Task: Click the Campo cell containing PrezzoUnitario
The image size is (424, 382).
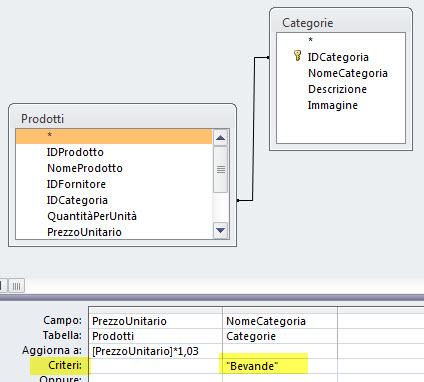Action: click(x=156, y=321)
